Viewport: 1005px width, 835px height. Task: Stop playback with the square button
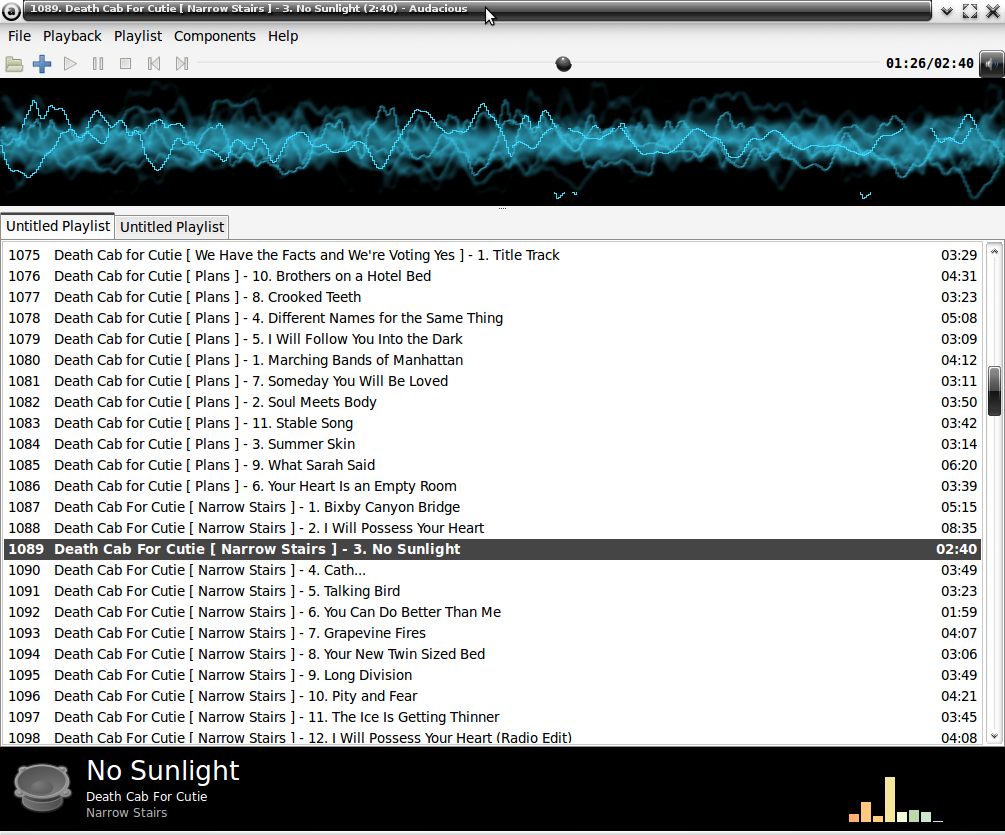[126, 64]
